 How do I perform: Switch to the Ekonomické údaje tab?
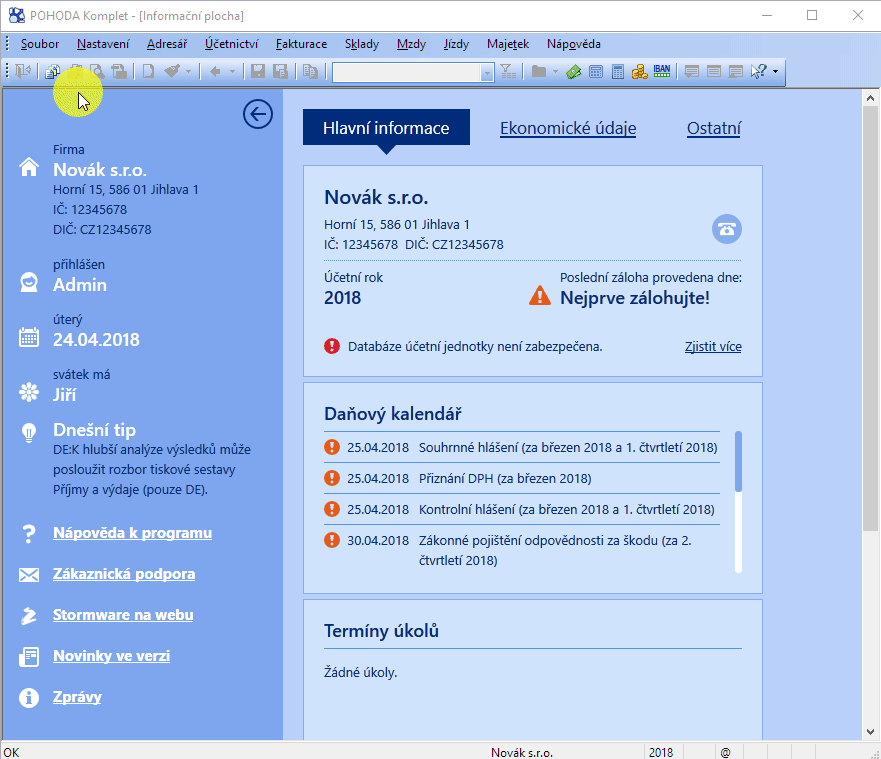point(568,128)
